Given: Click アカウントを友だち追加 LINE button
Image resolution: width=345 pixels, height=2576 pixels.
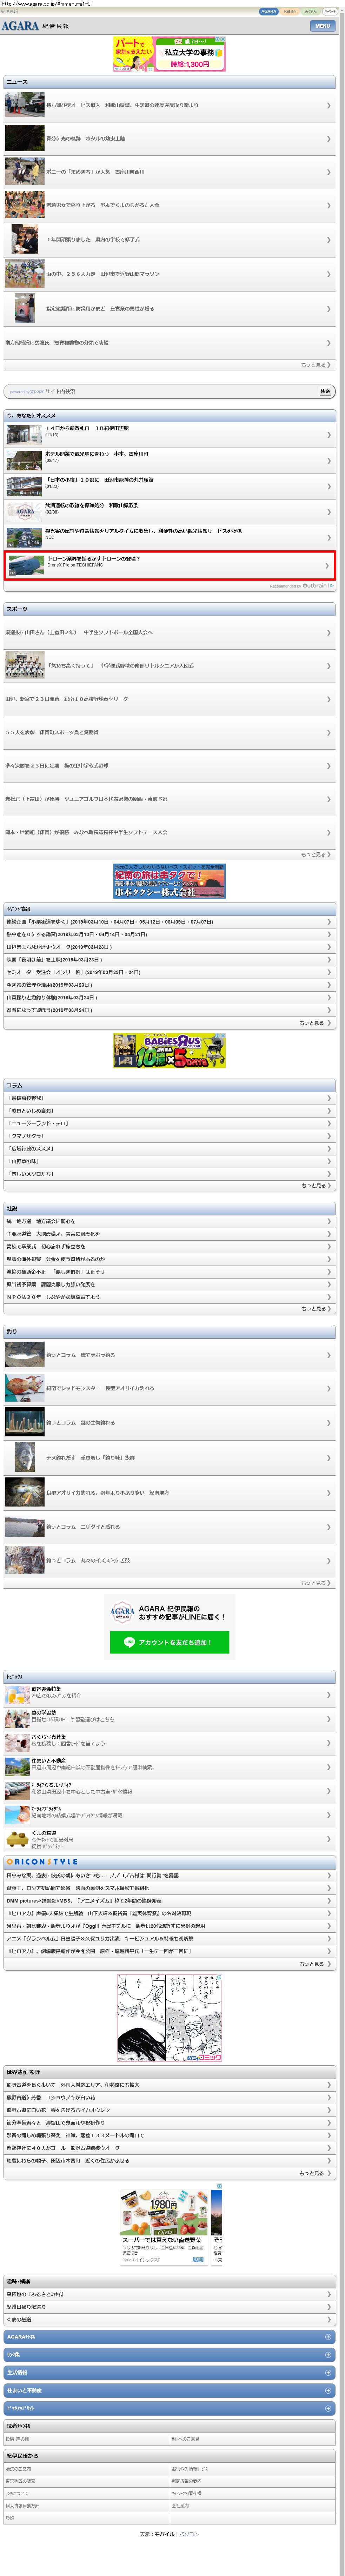Looking at the screenshot, I should tap(169, 1642).
